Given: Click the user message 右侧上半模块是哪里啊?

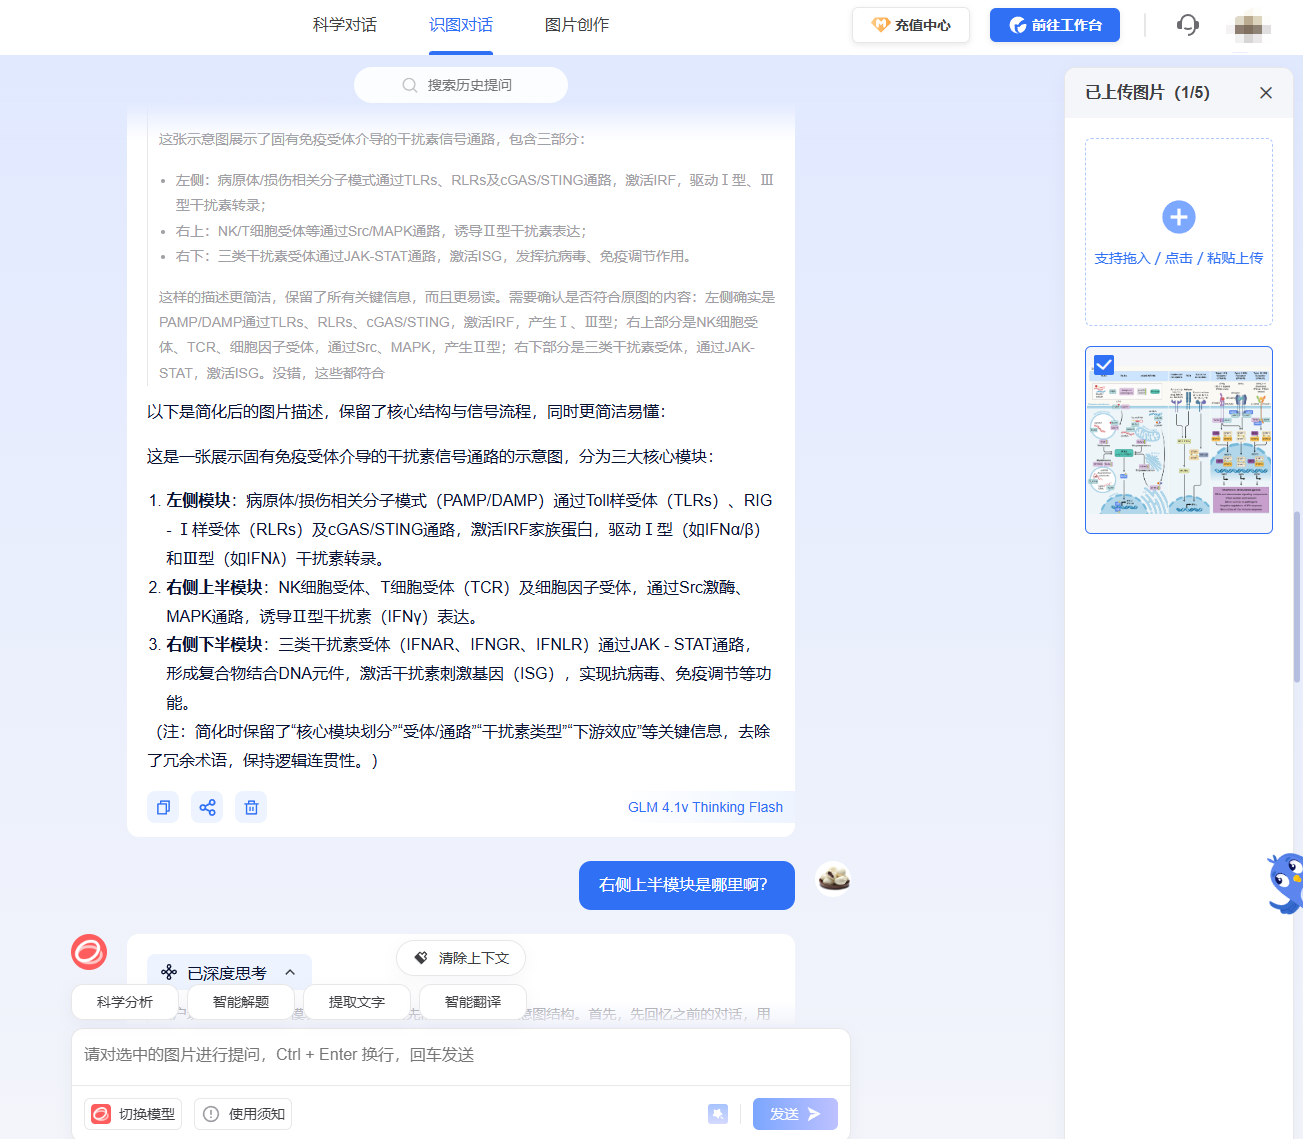Looking at the screenshot, I should pyautogui.click(x=687, y=885).
